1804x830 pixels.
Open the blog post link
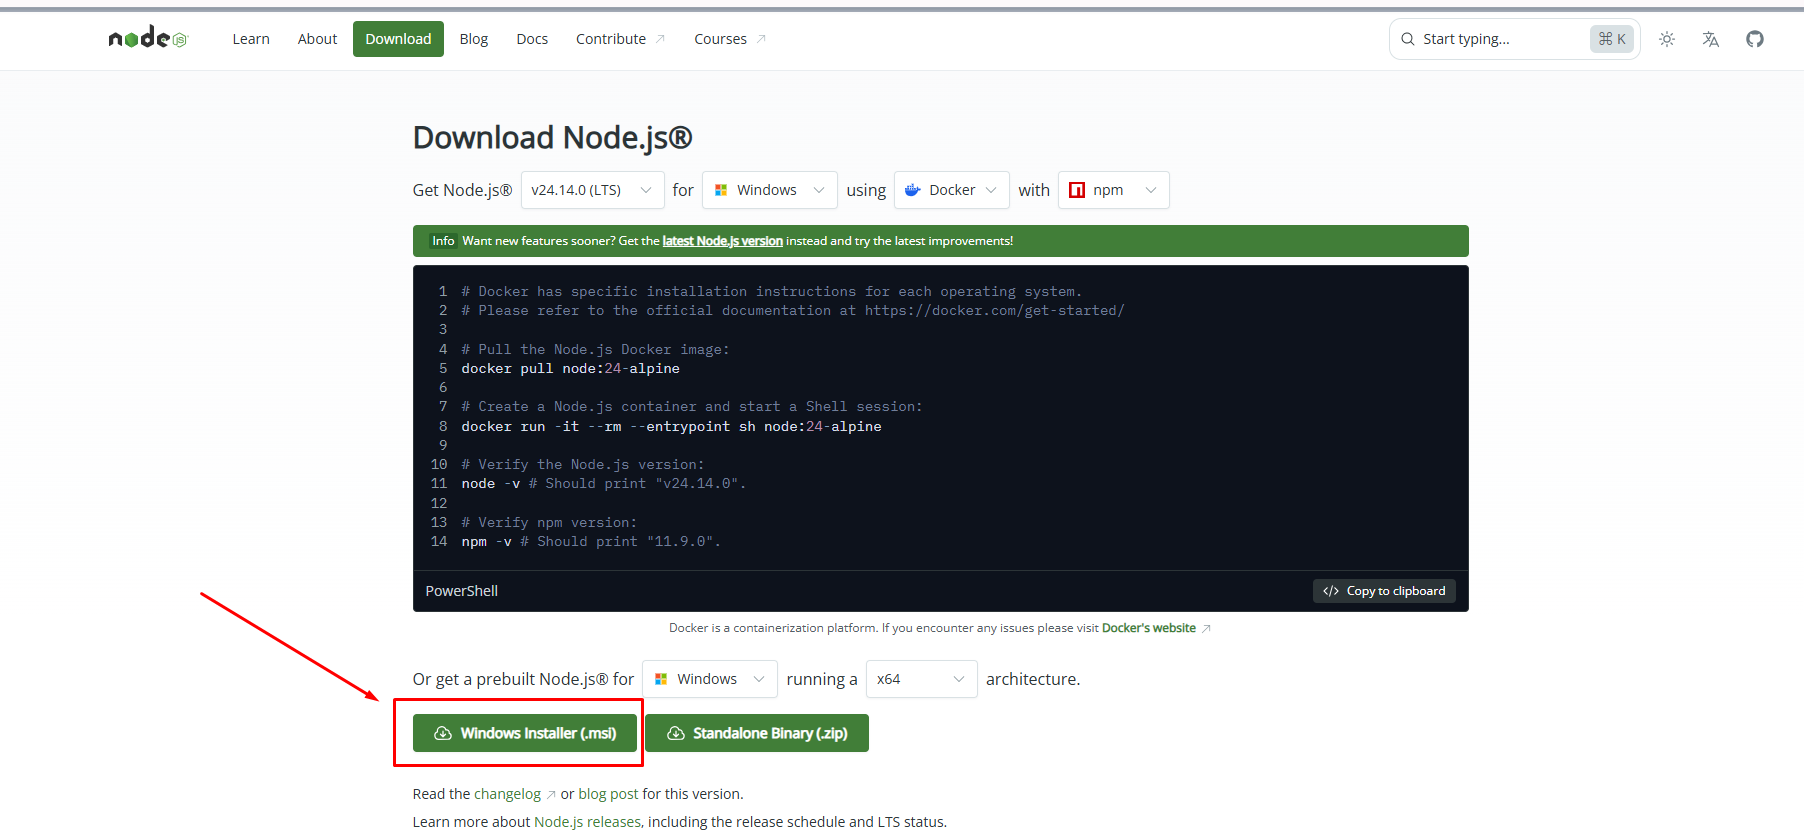[x=608, y=794]
